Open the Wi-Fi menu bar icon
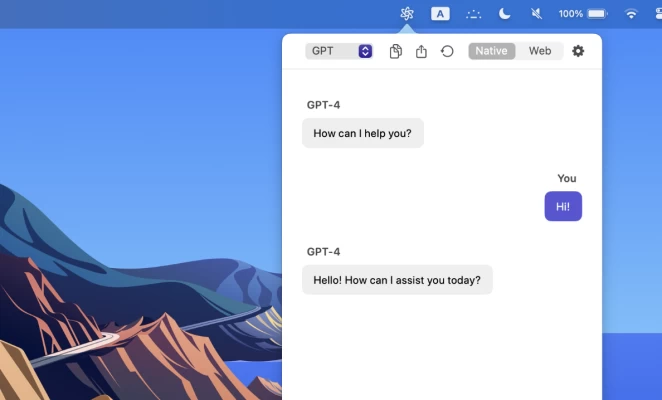This screenshot has width=662, height=400. pyautogui.click(x=631, y=14)
